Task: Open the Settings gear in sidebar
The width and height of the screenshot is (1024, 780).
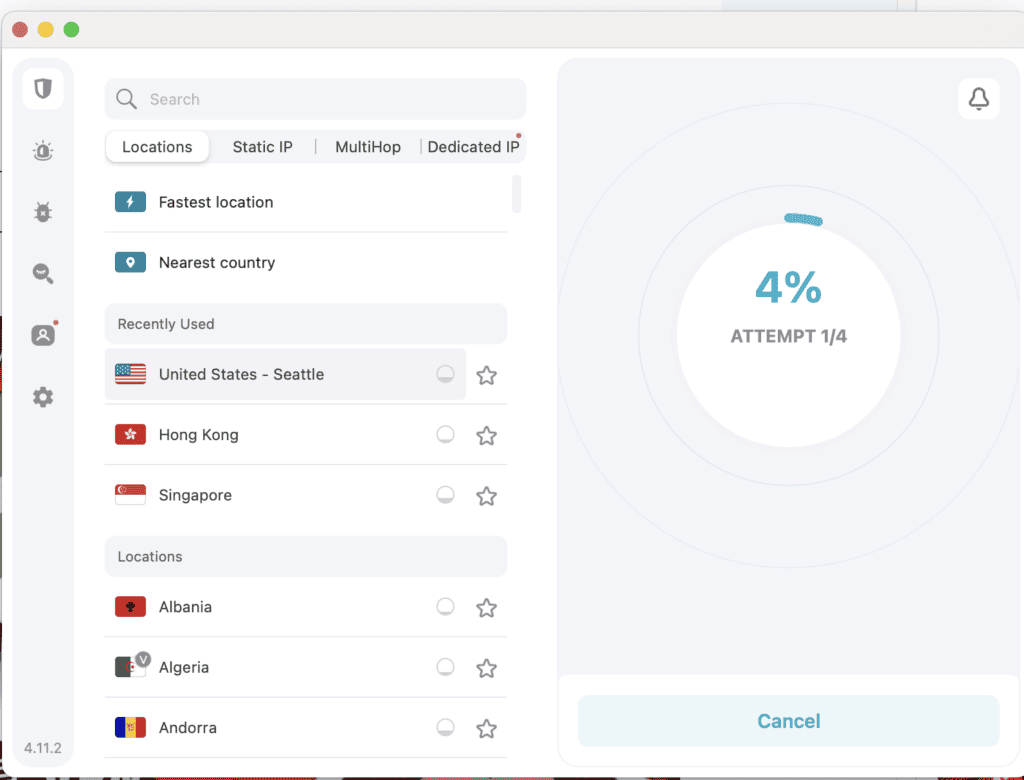Action: pos(43,397)
